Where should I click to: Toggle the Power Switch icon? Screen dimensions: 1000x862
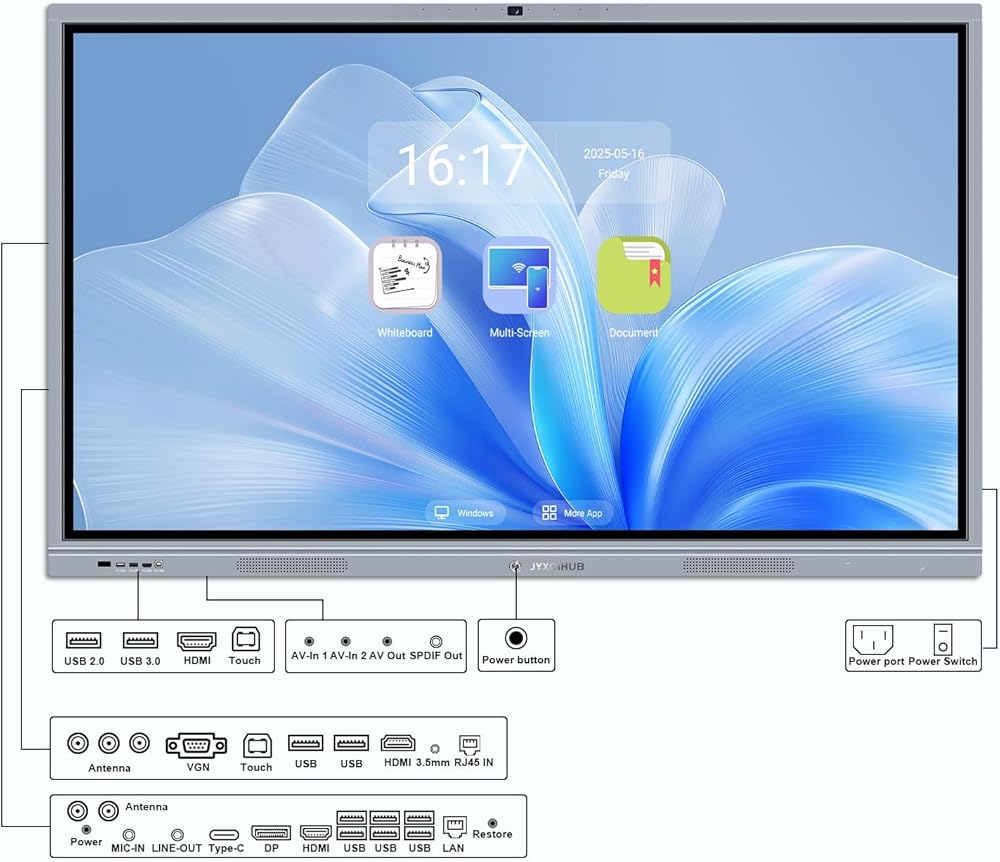coord(943,639)
